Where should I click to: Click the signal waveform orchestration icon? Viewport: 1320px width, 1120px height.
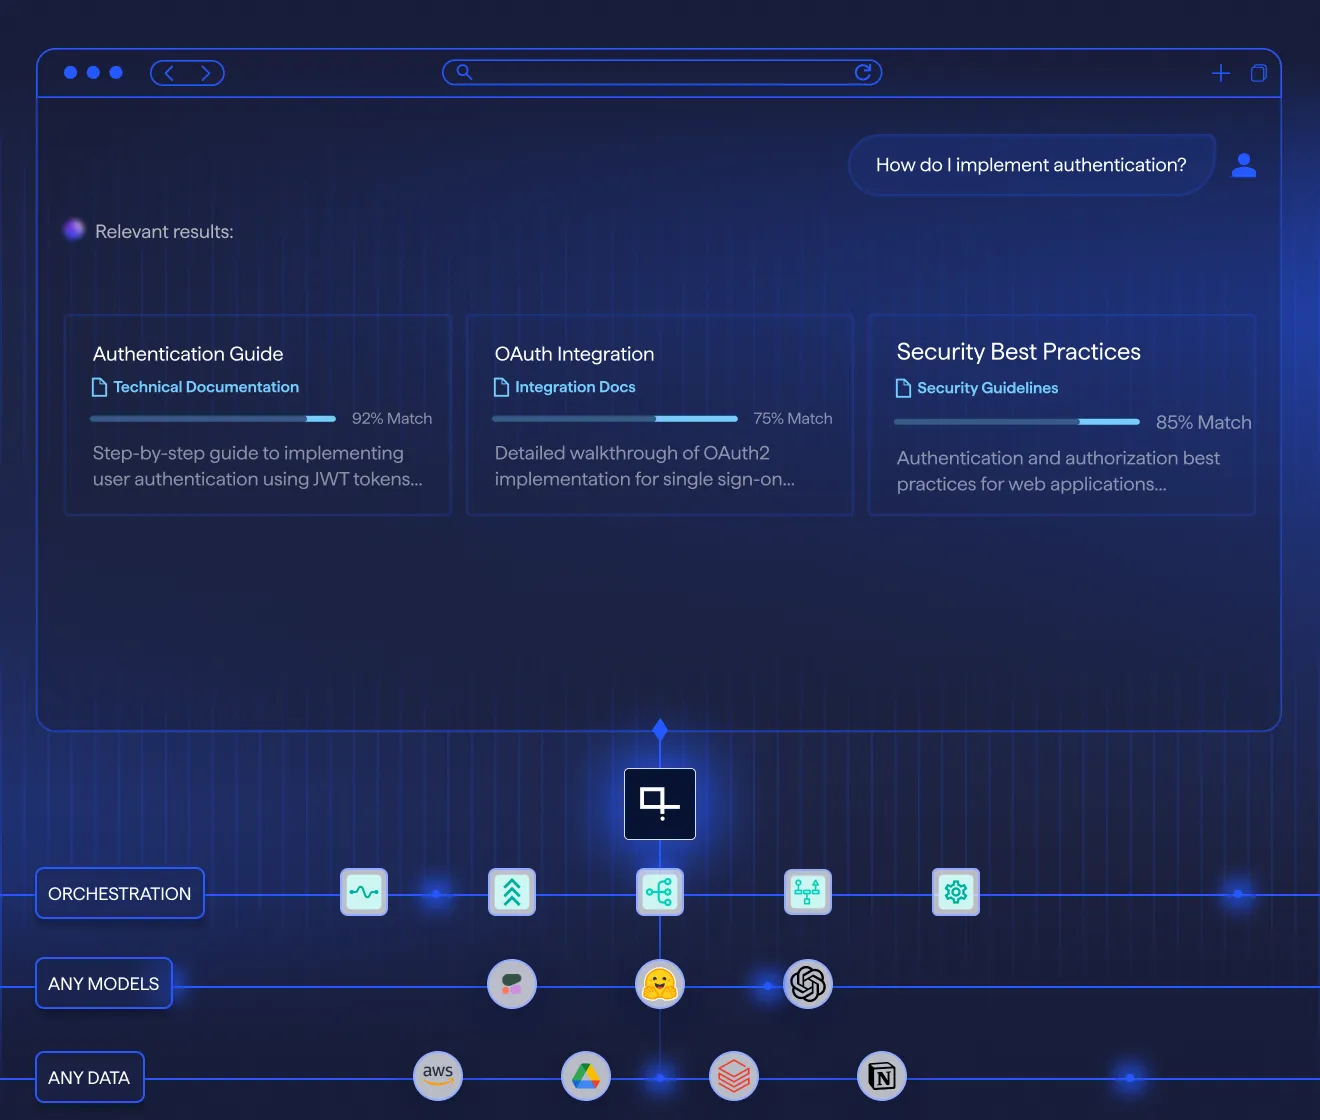[x=363, y=892]
